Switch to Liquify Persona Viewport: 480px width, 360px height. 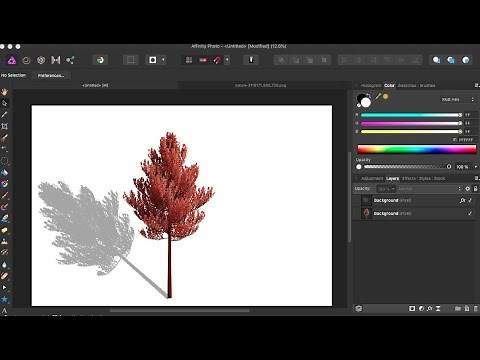pyautogui.click(x=26, y=60)
